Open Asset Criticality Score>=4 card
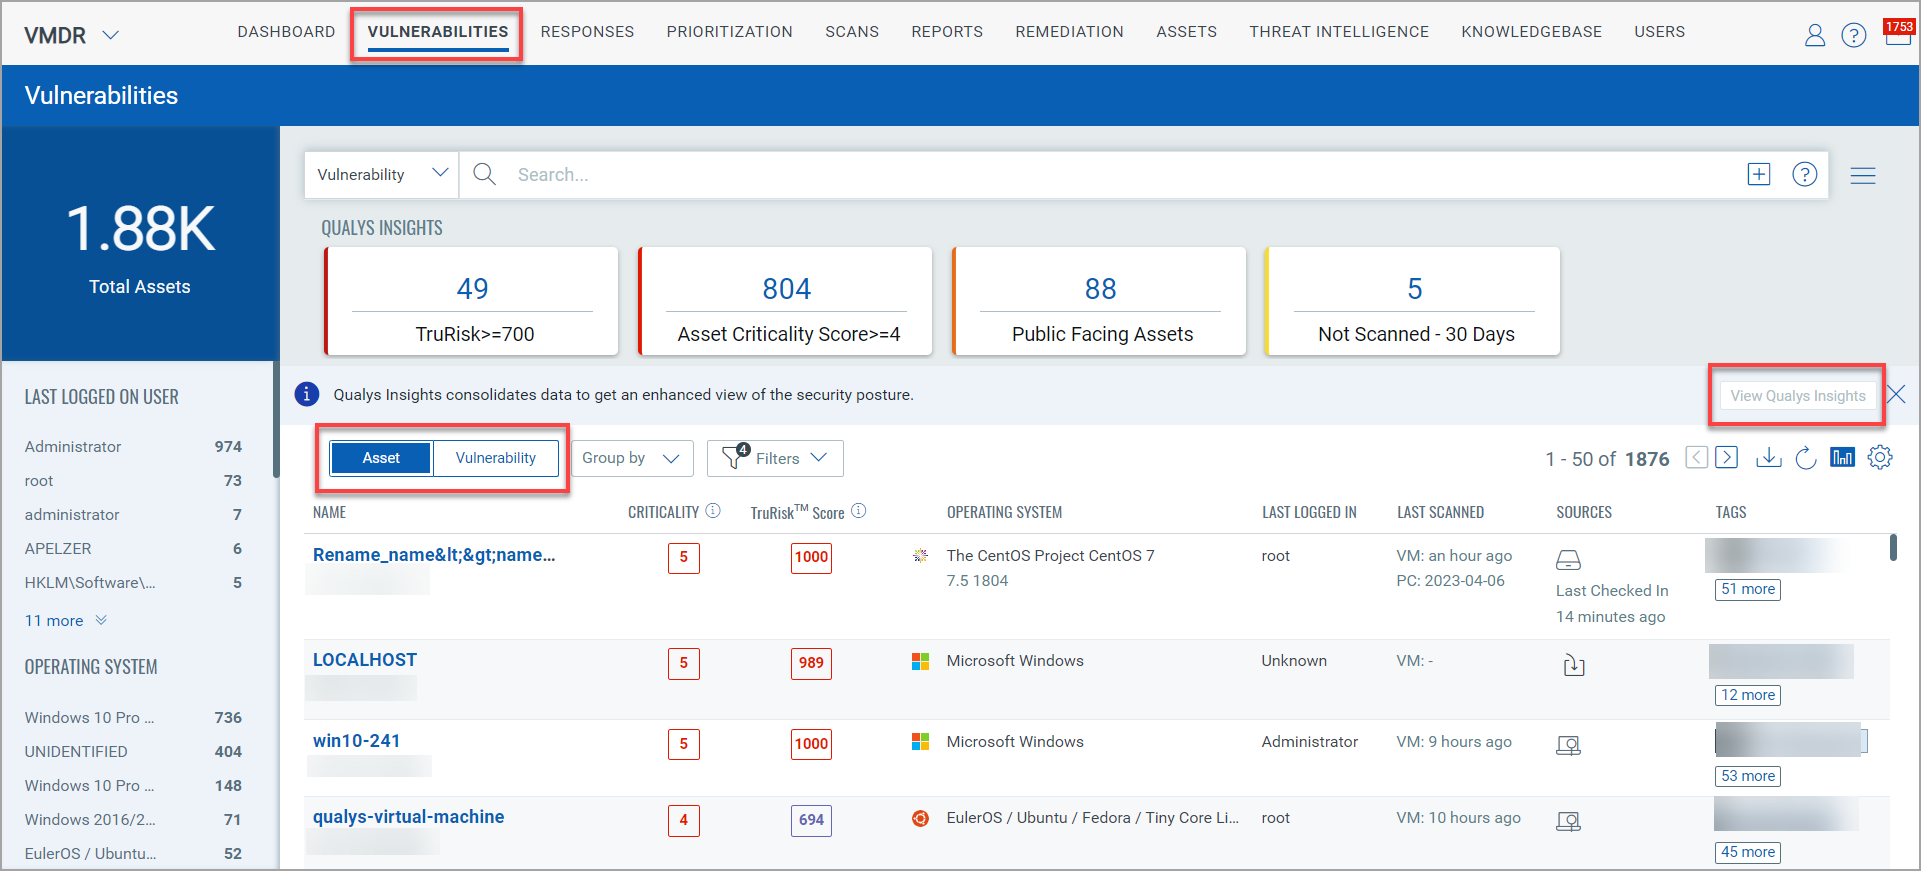Viewport: 1921px width, 871px height. 786,301
